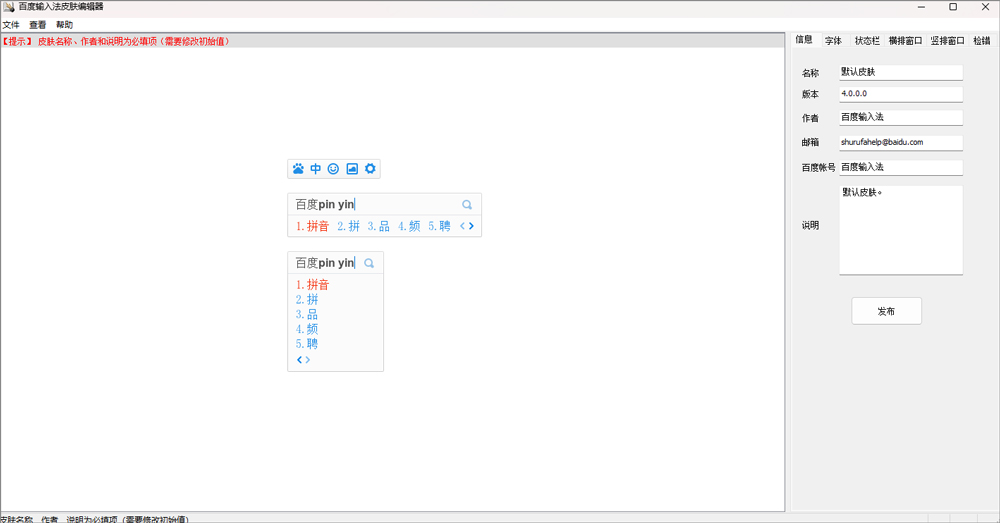Switch to the 竖排窗口 tab
The image size is (1000, 523).
point(947,41)
